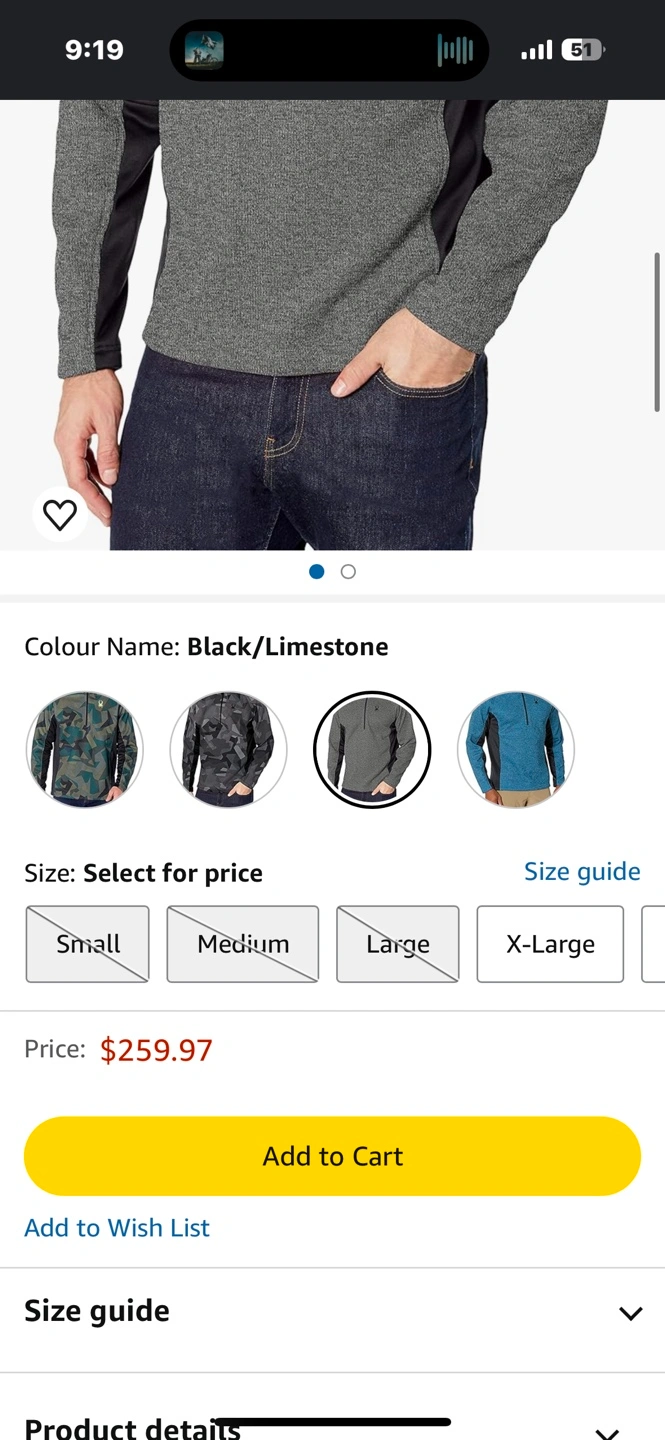Image resolution: width=665 pixels, height=1440 pixels.
Task: Tap the Dynamic Island app thumbnail
Action: point(204,50)
